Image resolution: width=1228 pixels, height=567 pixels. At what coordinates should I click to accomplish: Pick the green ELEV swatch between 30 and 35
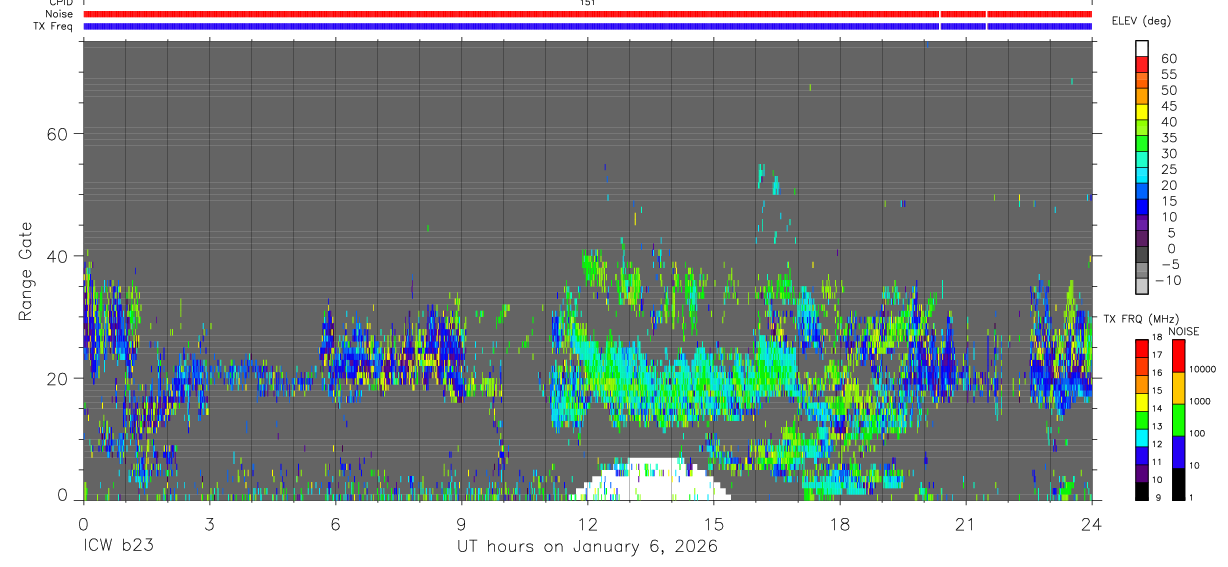1143,145
